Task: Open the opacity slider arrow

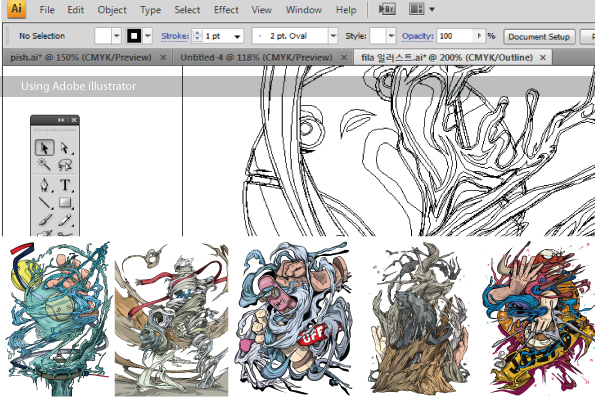Action: pyautogui.click(x=480, y=36)
